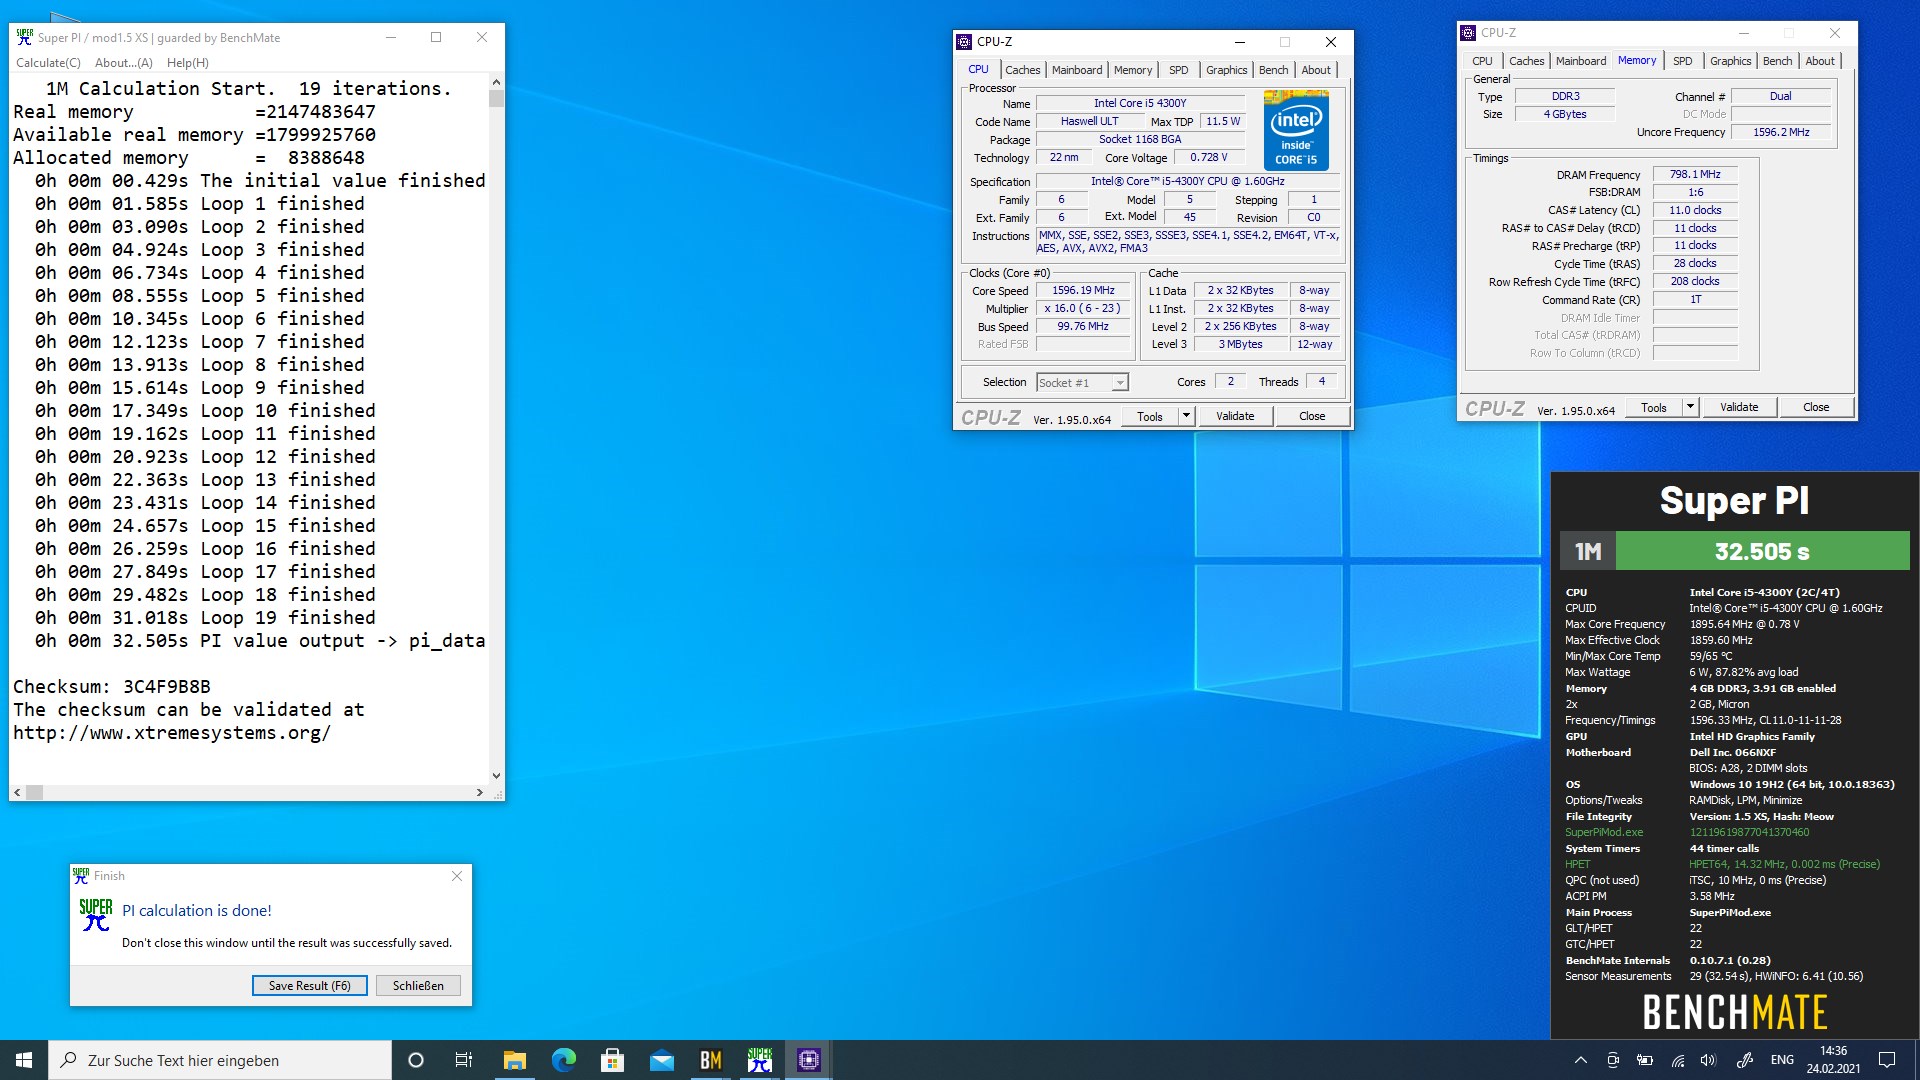Image resolution: width=1920 pixels, height=1080 pixels.
Task: Open Cortana circle icon in taskbar
Action: point(416,1060)
